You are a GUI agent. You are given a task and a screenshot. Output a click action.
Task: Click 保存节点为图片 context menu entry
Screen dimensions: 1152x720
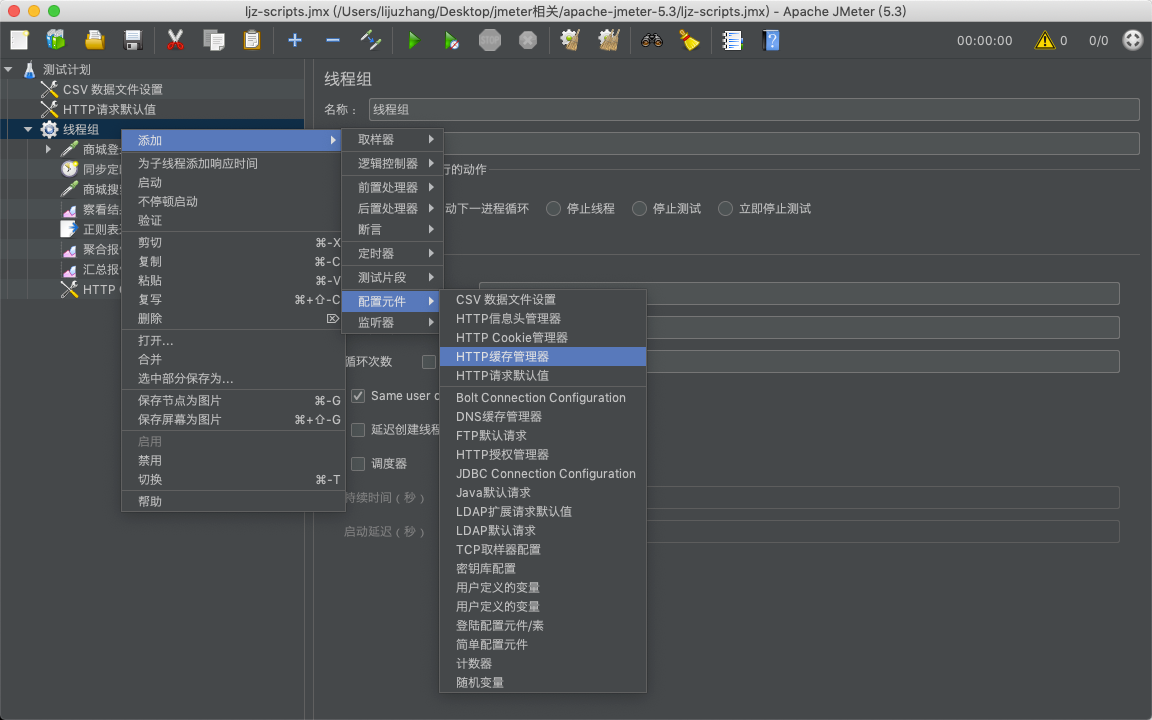(x=233, y=400)
